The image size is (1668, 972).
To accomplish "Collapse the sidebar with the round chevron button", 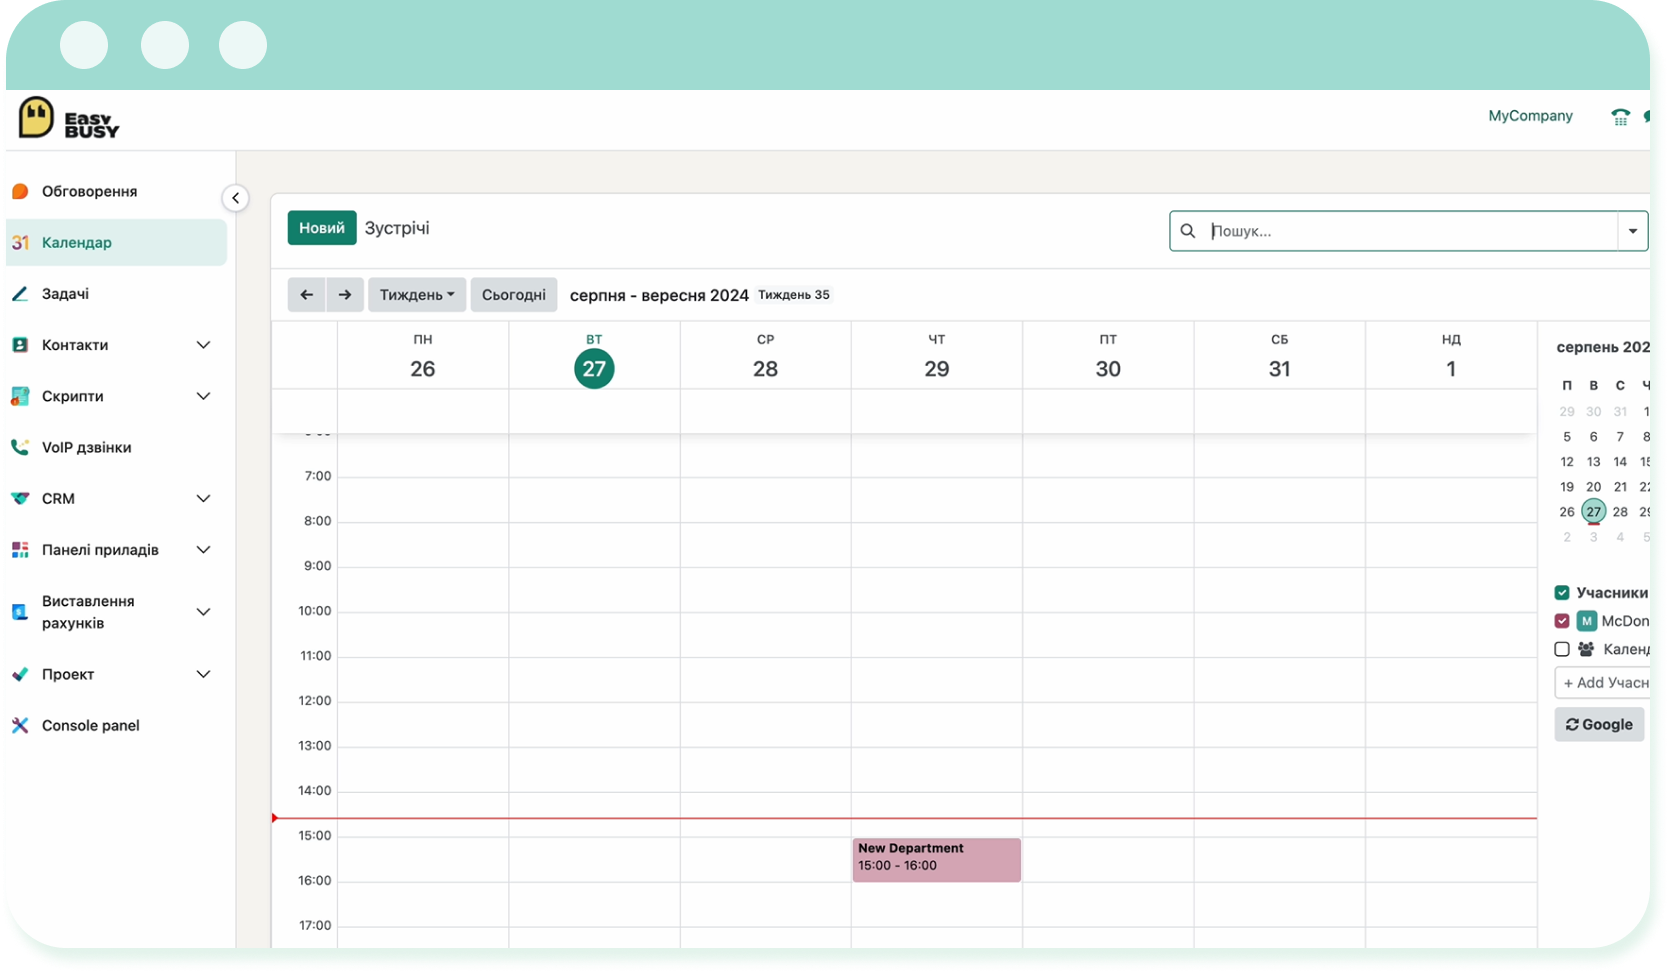I will [235, 198].
